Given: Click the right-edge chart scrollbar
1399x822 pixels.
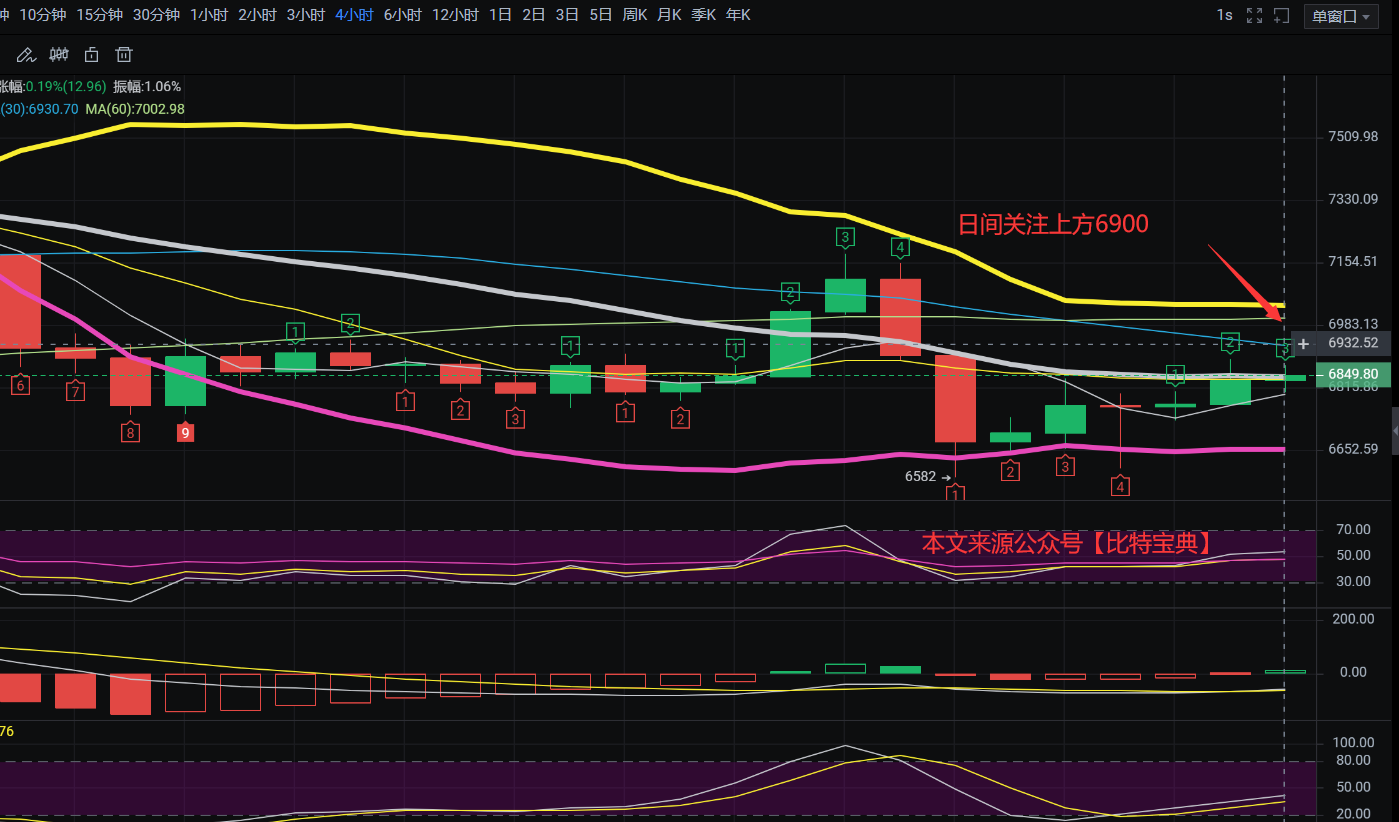Looking at the screenshot, I should (1393, 430).
